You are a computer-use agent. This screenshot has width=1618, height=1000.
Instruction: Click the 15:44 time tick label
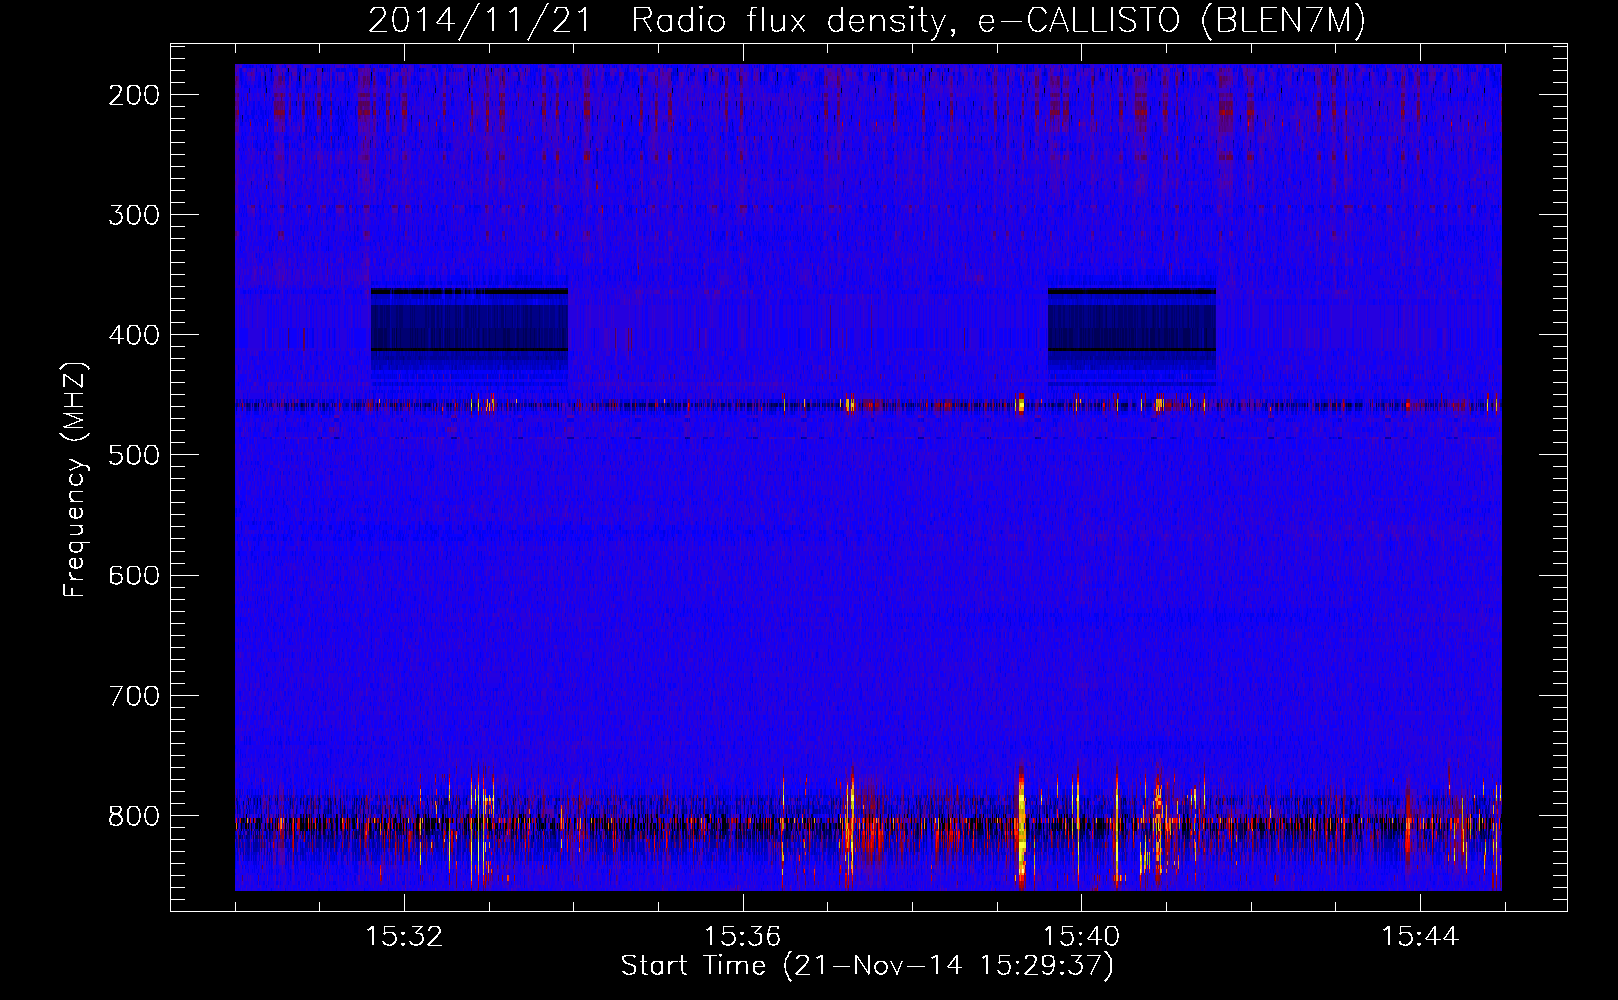coord(1420,937)
